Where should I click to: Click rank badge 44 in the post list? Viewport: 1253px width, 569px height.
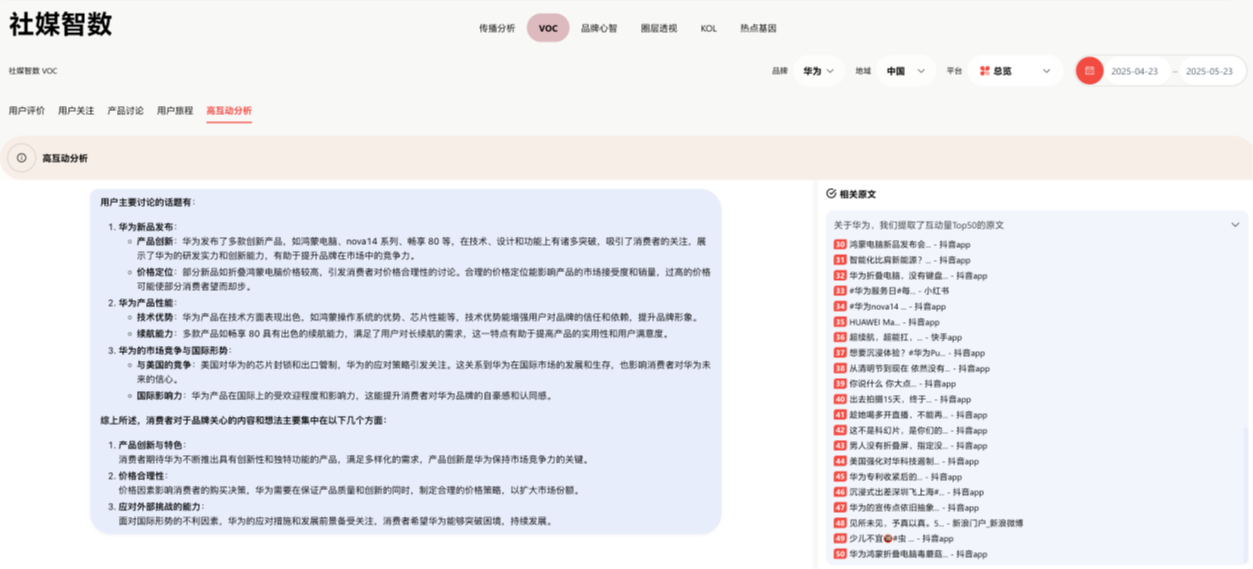[x=840, y=461]
